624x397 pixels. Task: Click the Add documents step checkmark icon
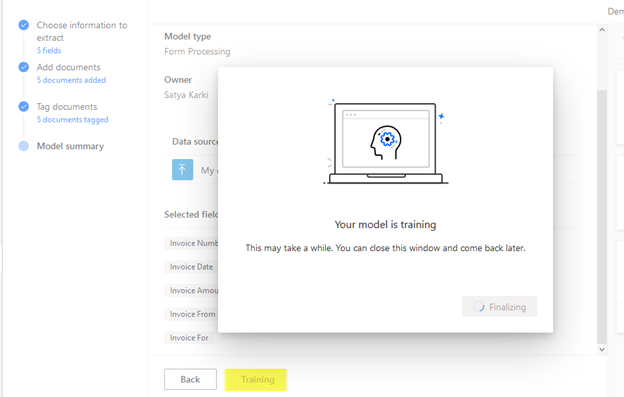(x=23, y=67)
